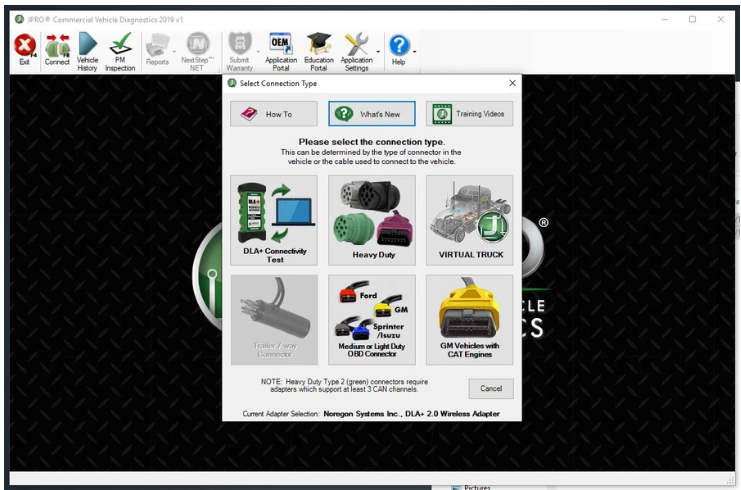The height and width of the screenshot is (490, 741).
Task: Open Vehicle History from toolbar
Action: pos(87,52)
